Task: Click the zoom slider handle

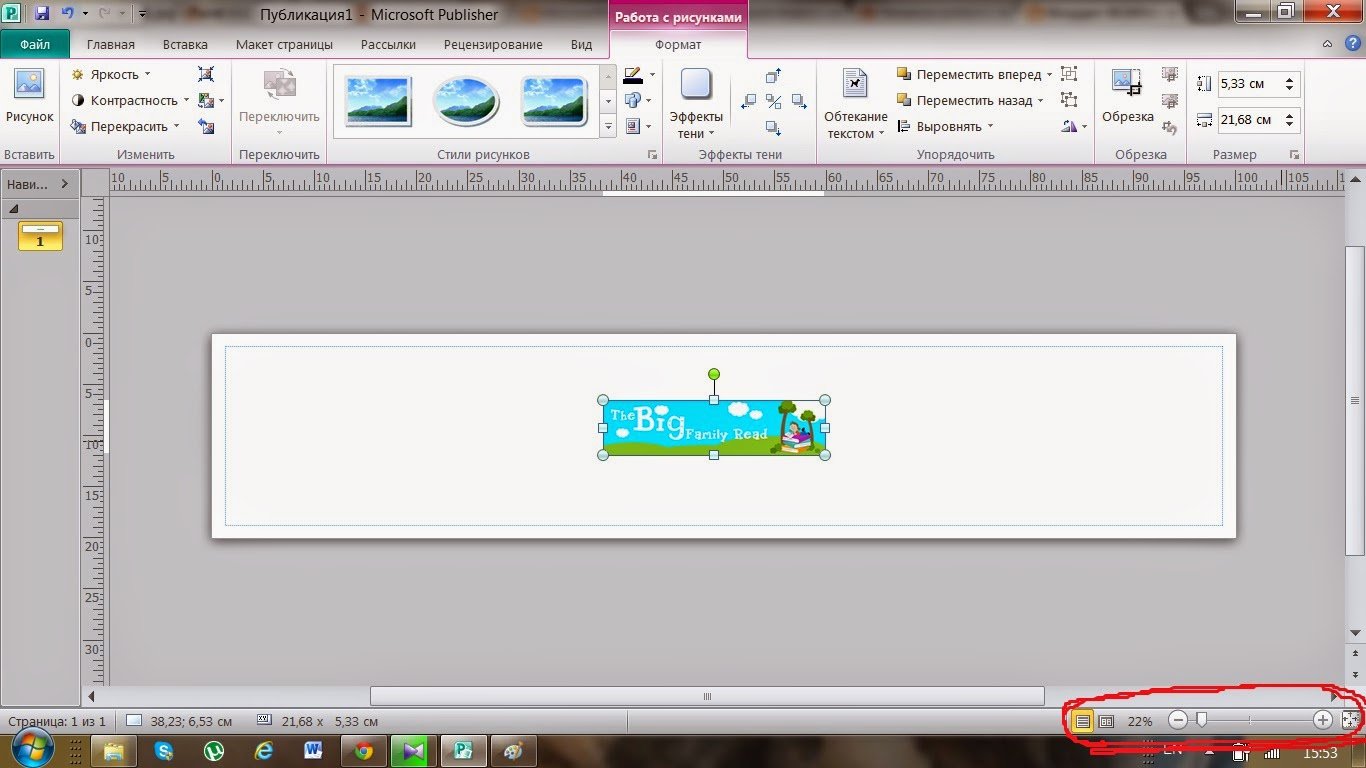Action: (x=1201, y=719)
